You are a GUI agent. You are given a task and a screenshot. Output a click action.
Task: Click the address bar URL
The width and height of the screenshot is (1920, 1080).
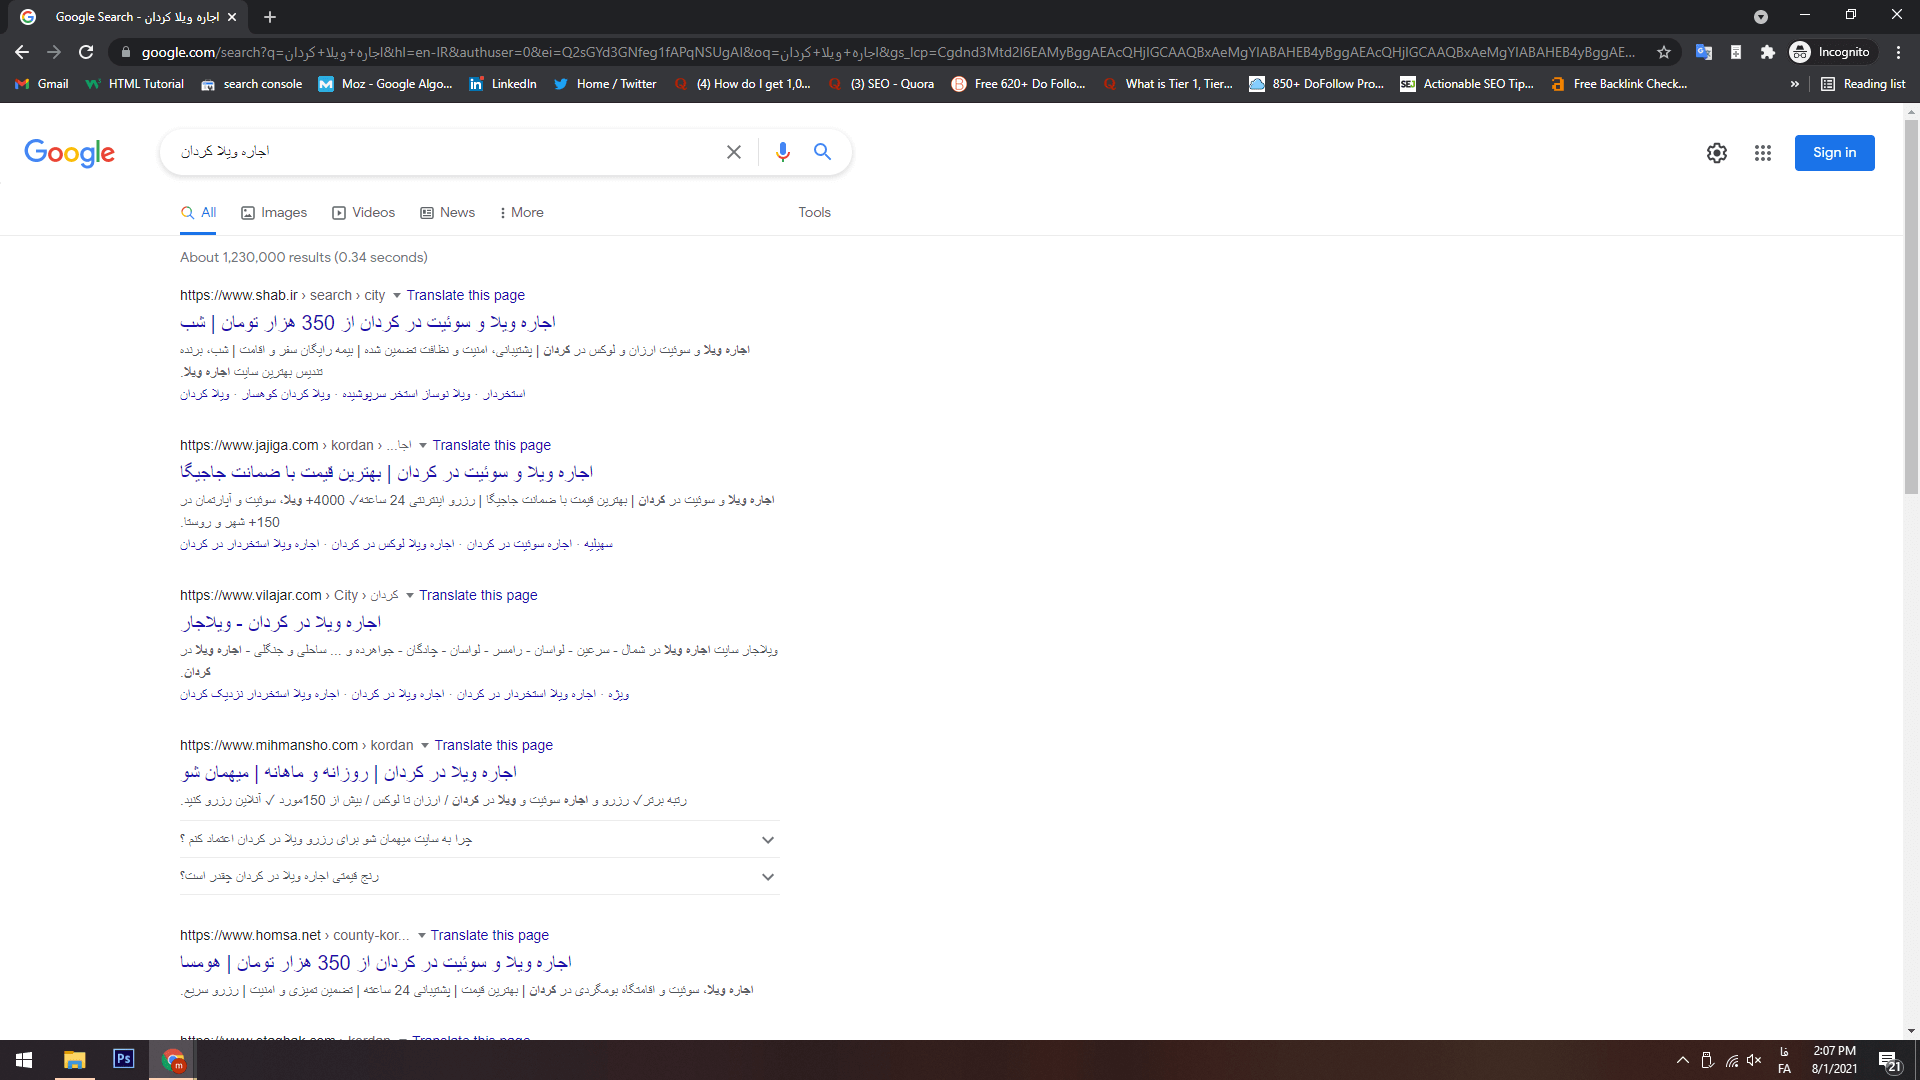click(888, 52)
